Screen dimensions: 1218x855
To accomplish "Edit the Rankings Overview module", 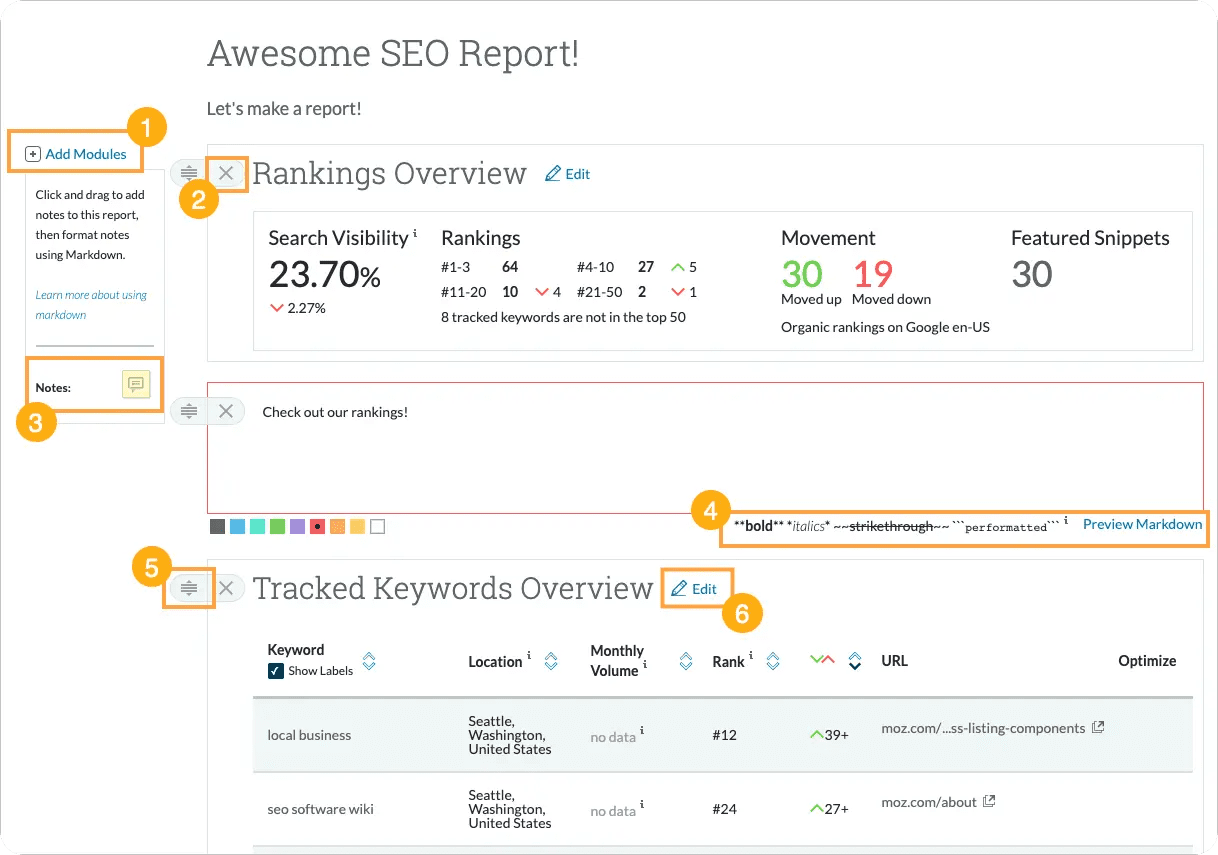I will 567,174.
